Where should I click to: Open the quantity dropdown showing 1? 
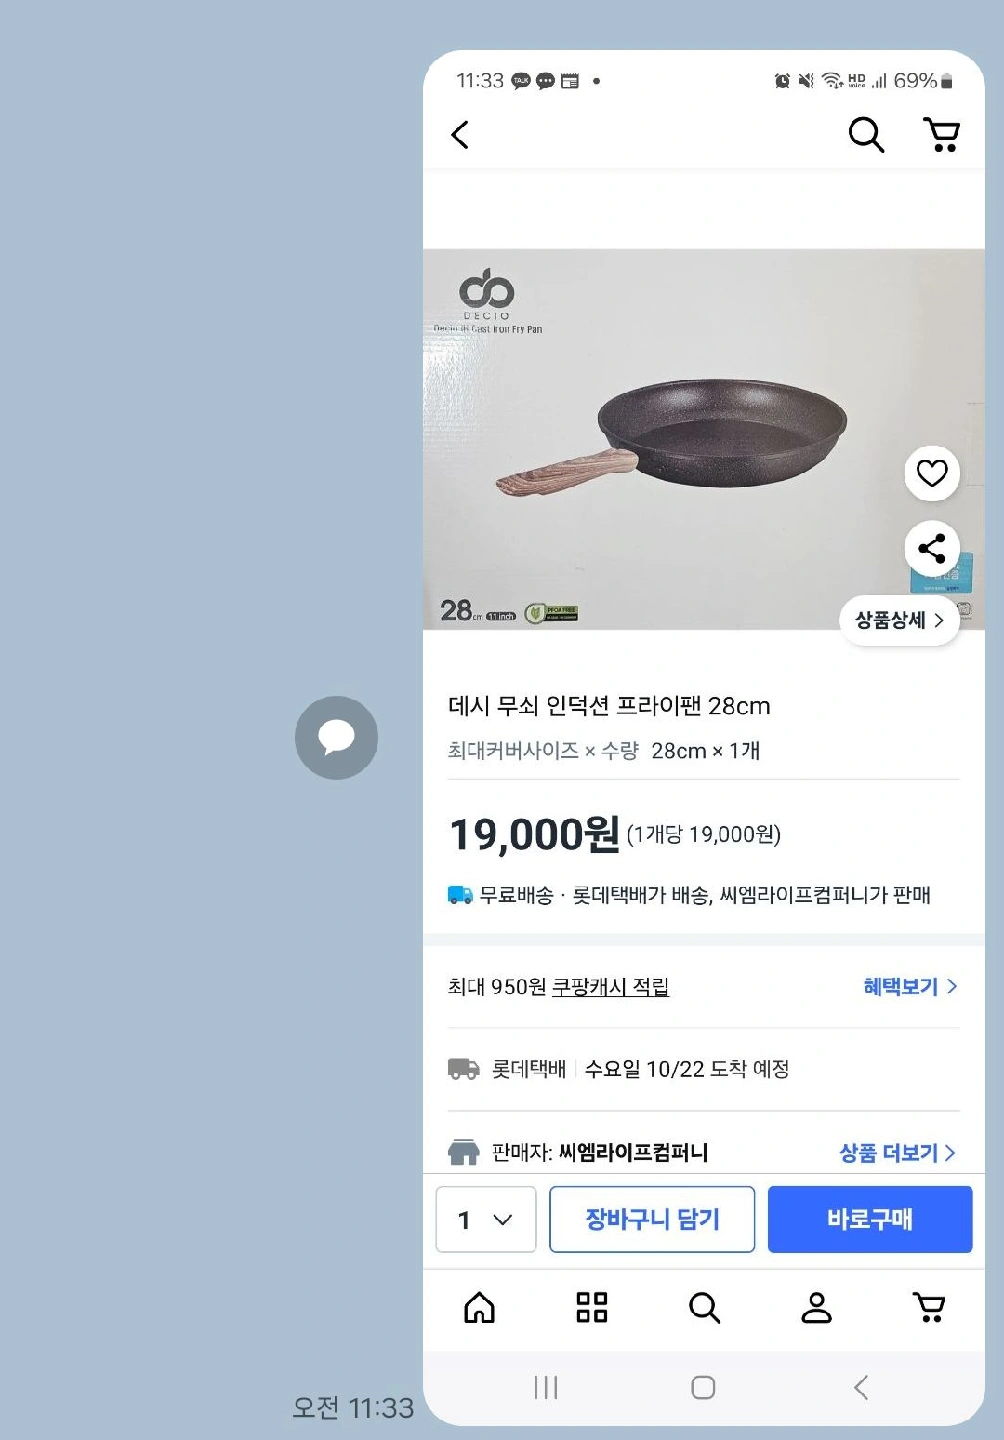(486, 1219)
